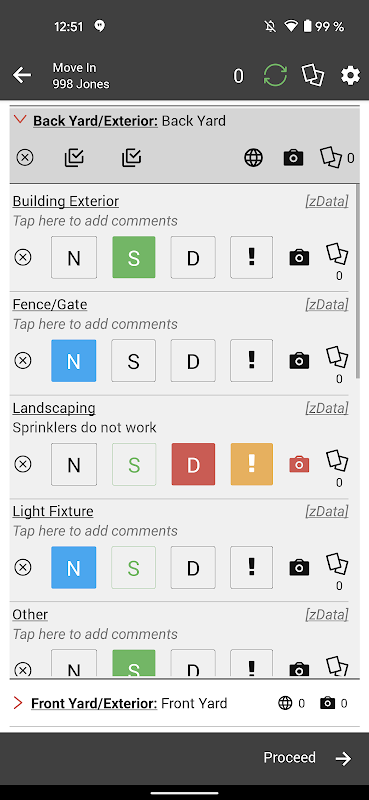Collapse the Back Yard/Exterior section
This screenshot has width=369, height=800.
pos(20,120)
